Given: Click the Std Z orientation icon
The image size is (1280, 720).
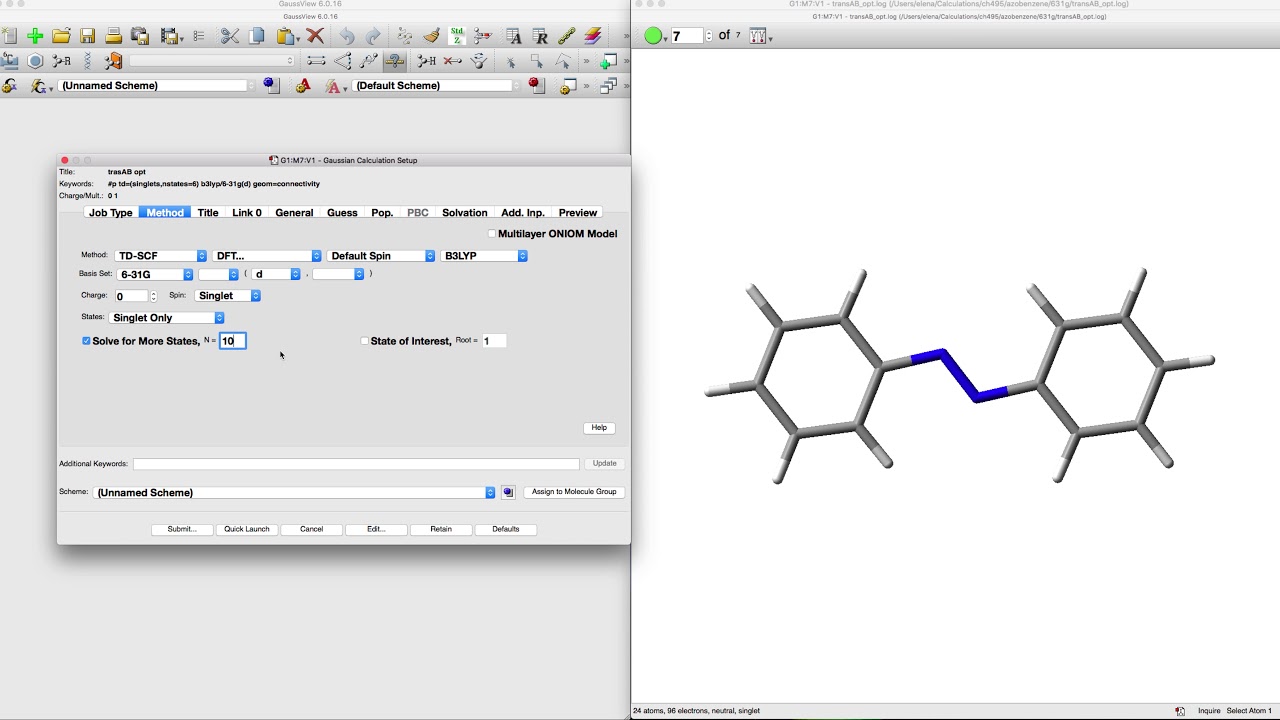Looking at the screenshot, I should 457,36.
